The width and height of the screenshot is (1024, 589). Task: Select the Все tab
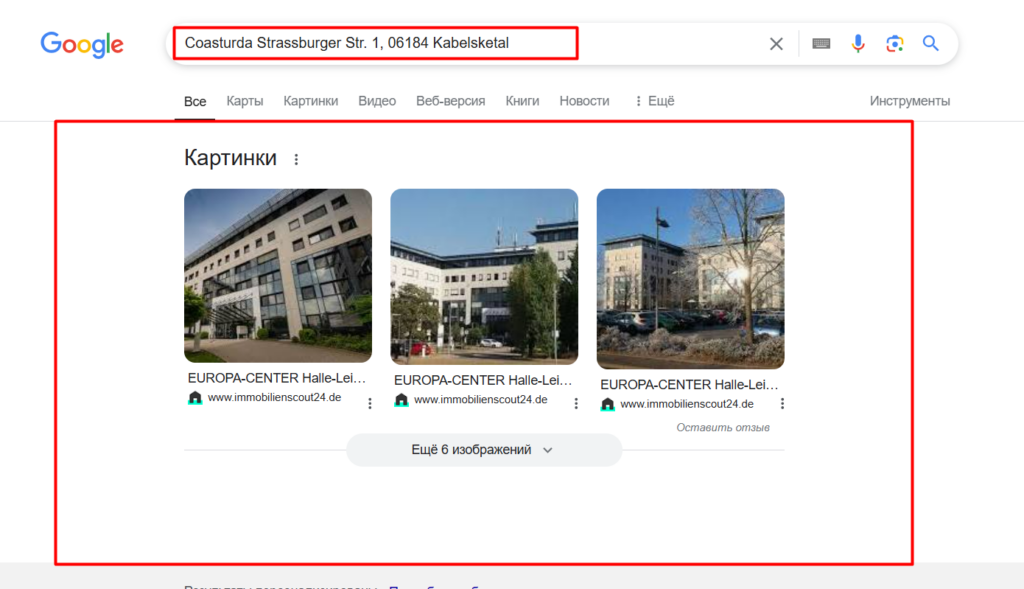pos(195,101)
